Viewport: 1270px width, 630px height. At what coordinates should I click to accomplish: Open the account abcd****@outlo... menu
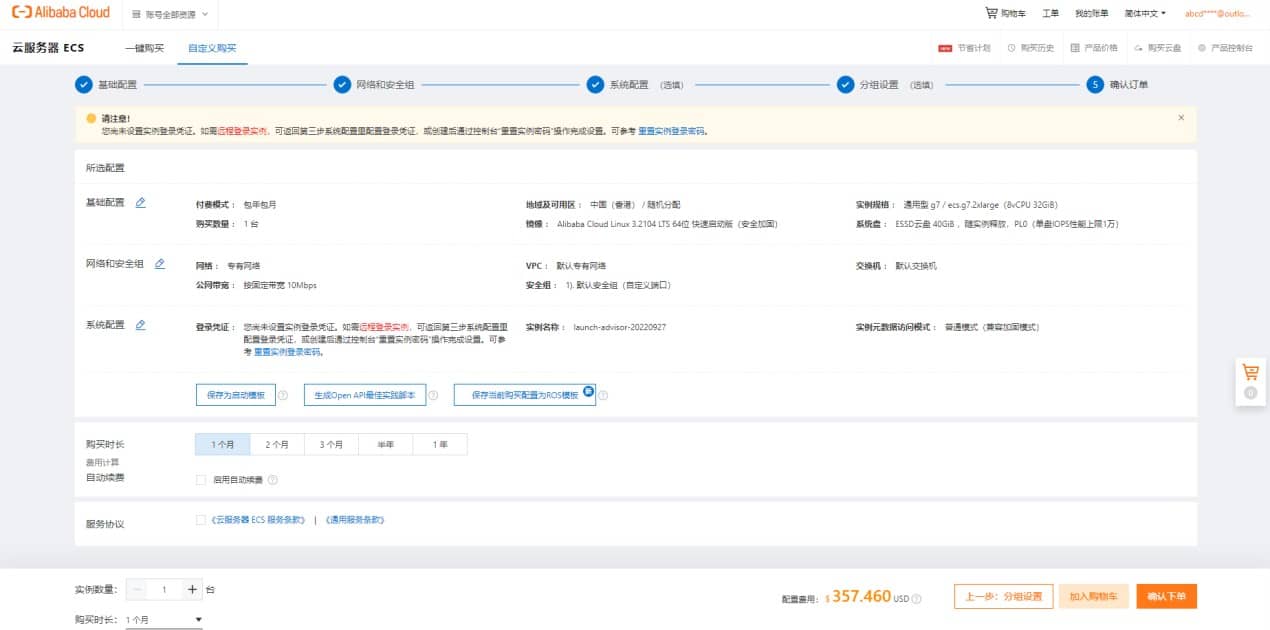coord(1217,14)
